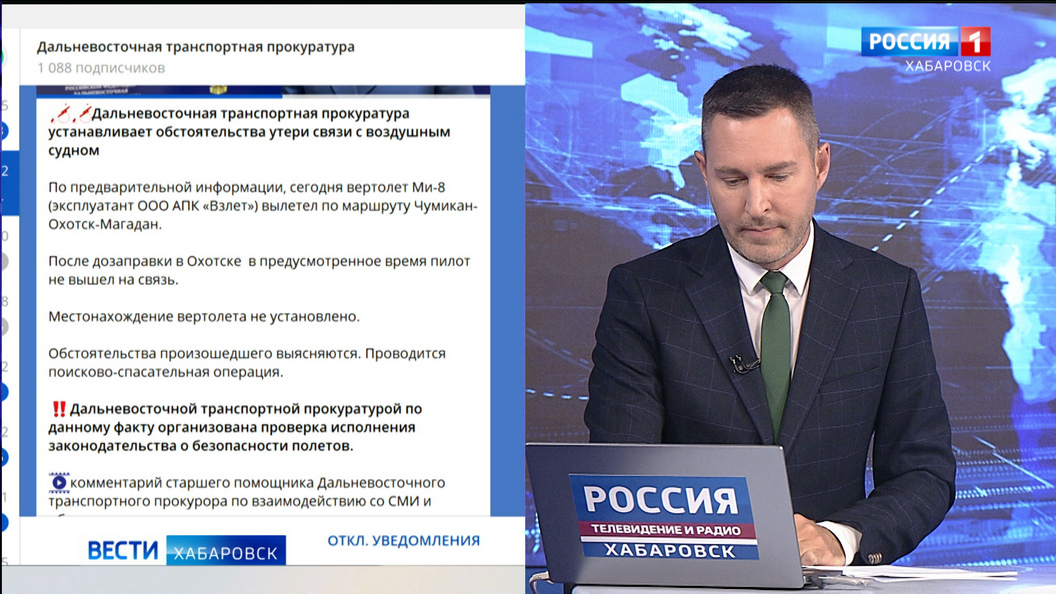The image size is (1056, 594).
Task: Click the line "Местонахождение вертолета не установлено."
Action: pos(204,317)
